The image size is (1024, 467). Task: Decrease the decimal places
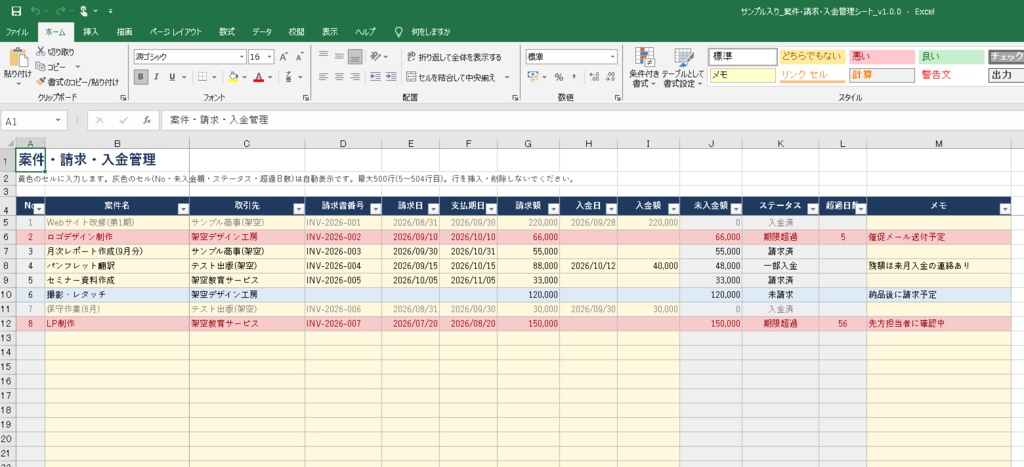(611, 77)
